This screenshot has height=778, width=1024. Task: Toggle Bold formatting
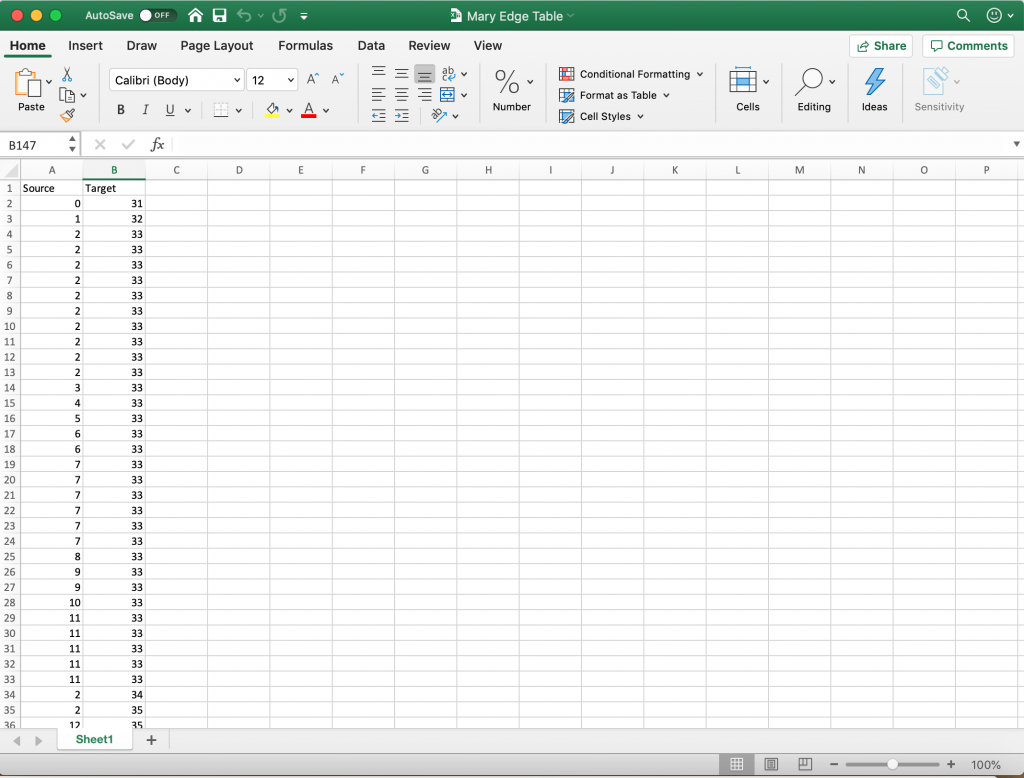click(x=121, y=110)
